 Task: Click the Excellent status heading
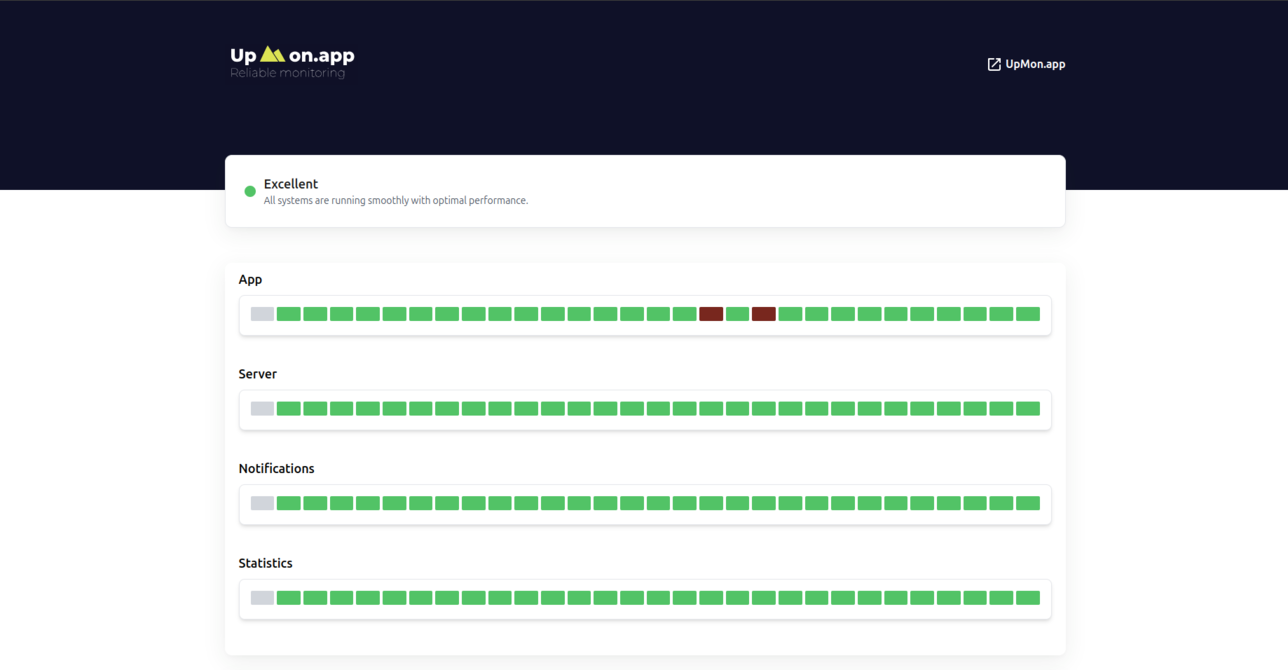(x=291, y=184)
